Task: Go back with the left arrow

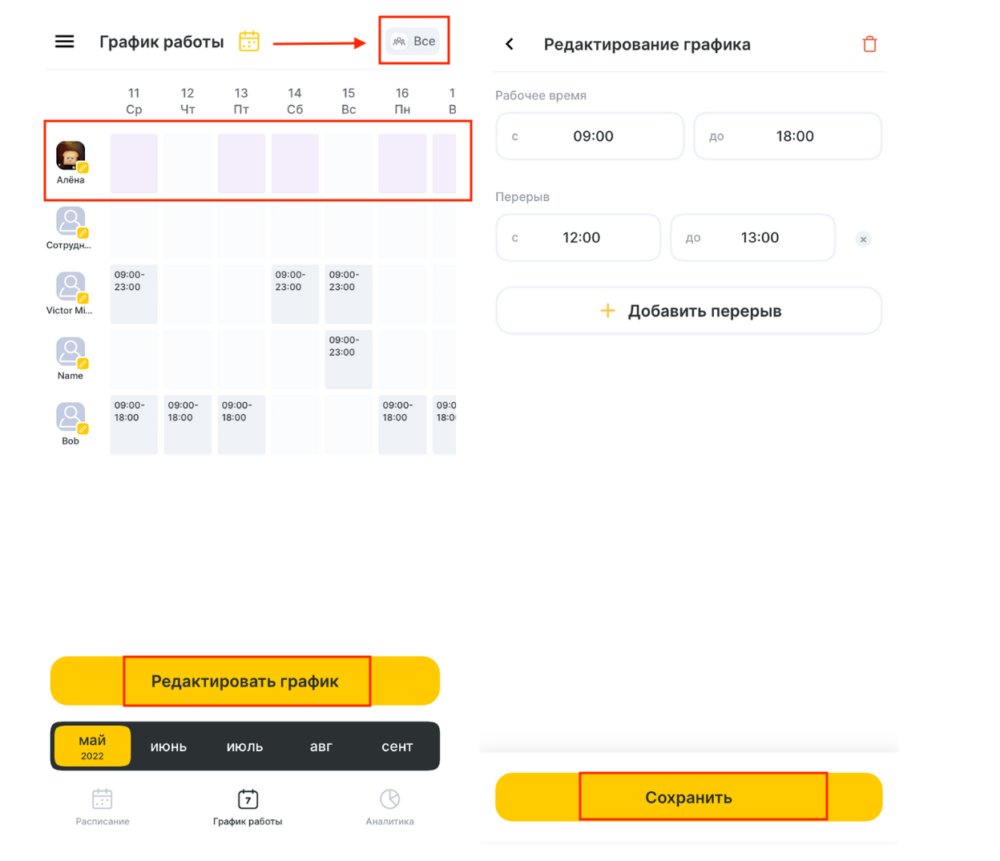Action: (509, 44)
